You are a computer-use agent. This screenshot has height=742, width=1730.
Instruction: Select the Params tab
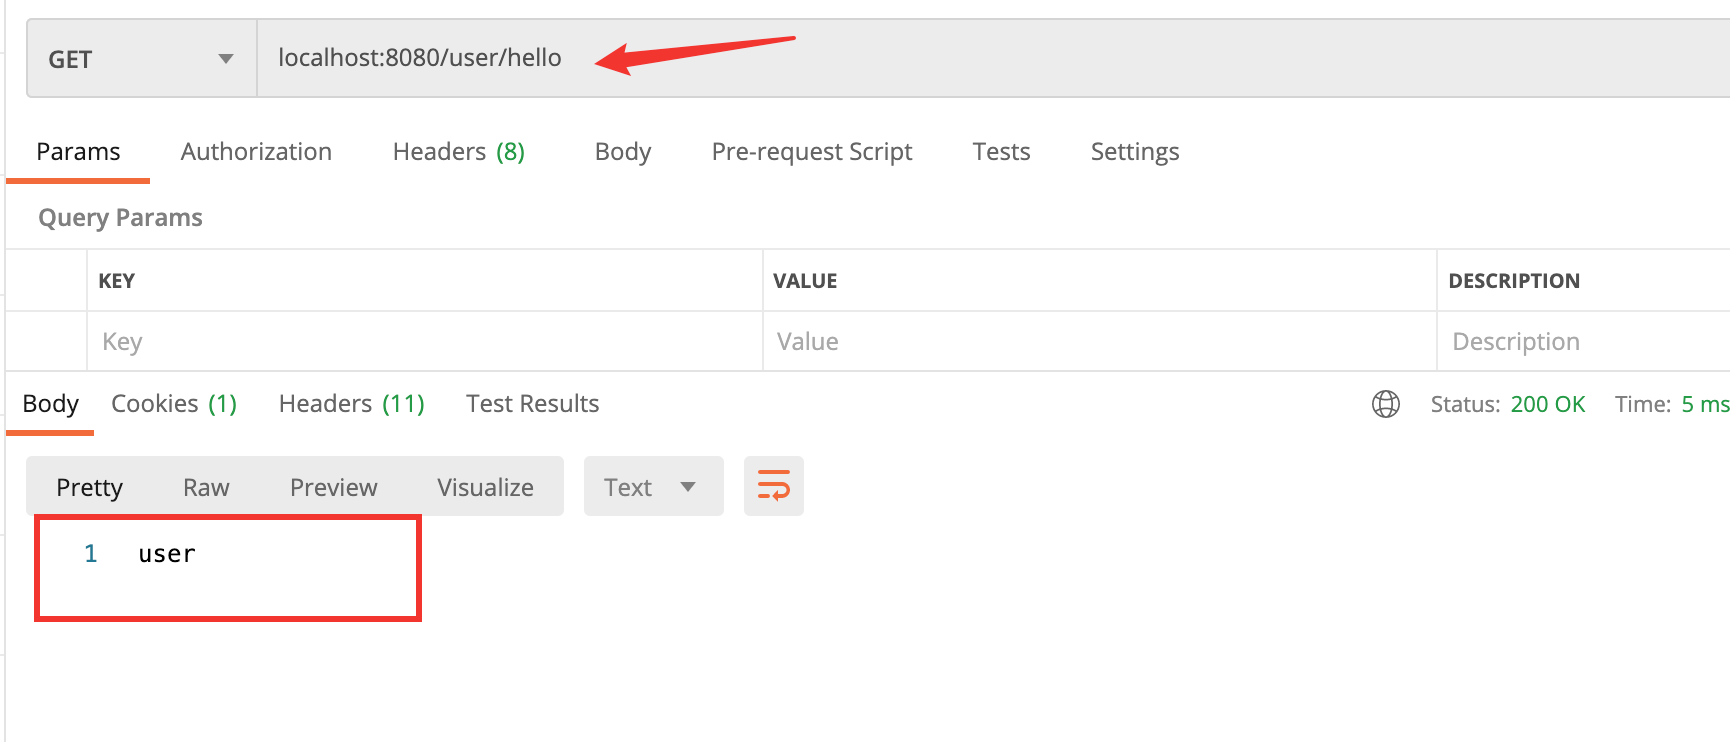point(78,152)
